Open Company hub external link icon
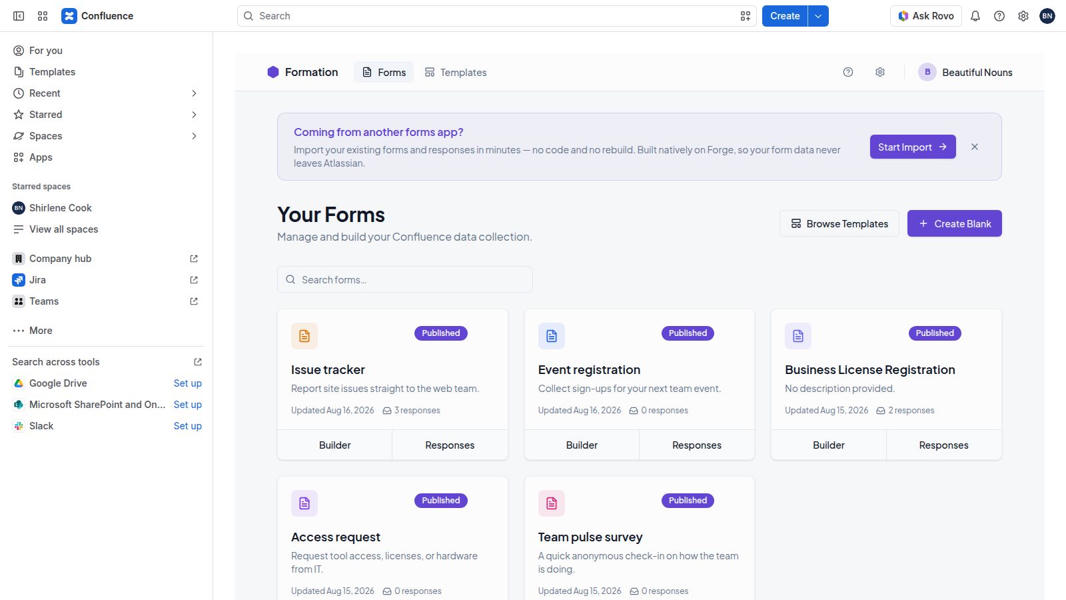 pos(194,258)
